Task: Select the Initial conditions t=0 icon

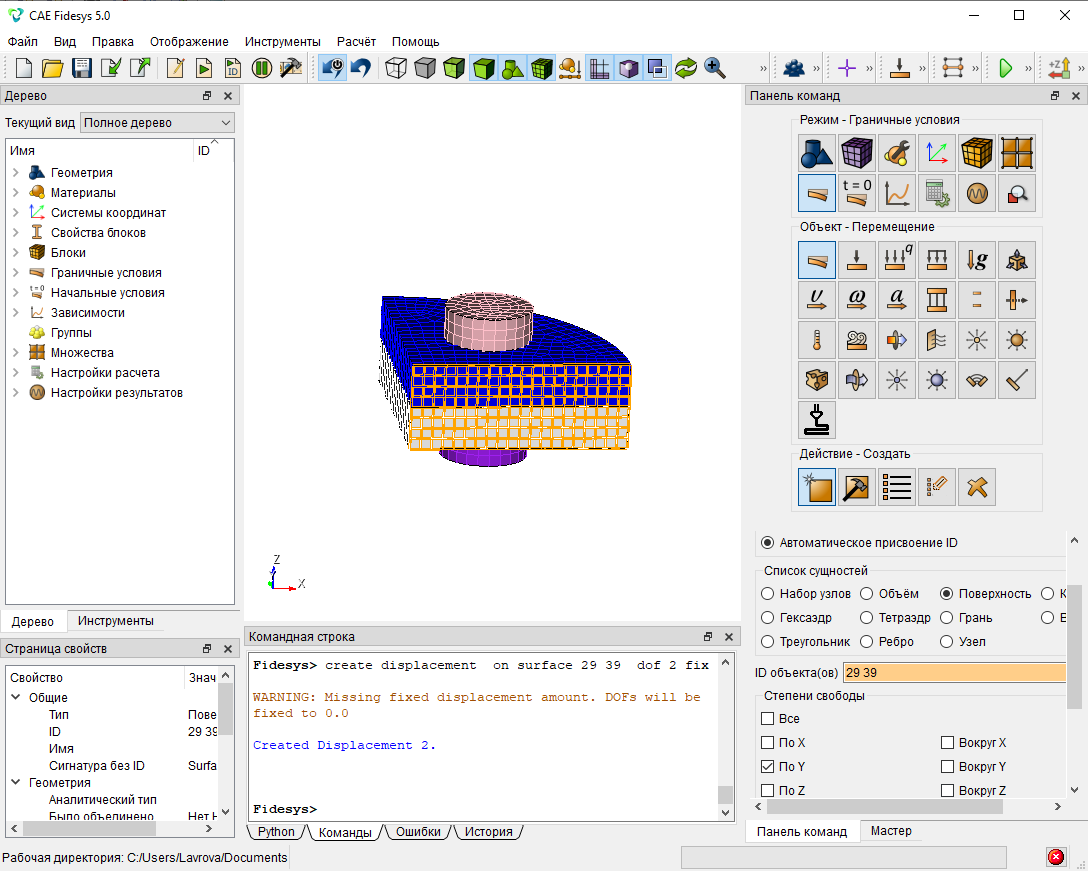Action: point(857,193)
